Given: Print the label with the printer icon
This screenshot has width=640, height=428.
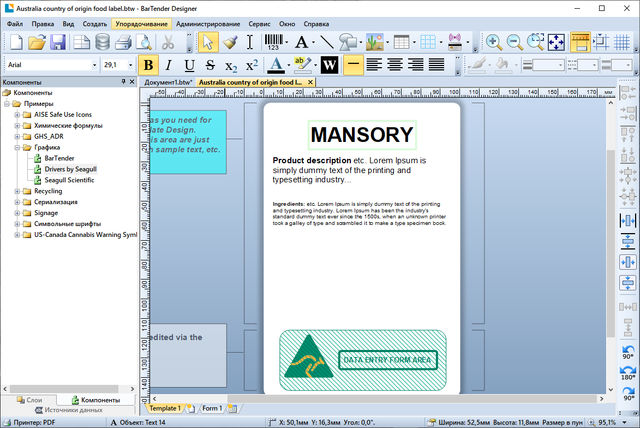Looking at the screenshot, I should pos(123,42).
